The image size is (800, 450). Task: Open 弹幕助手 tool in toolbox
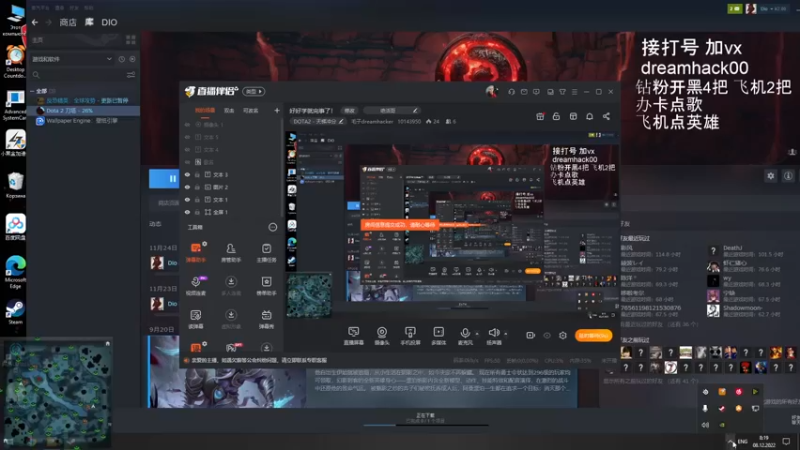[x=196, y=252]
